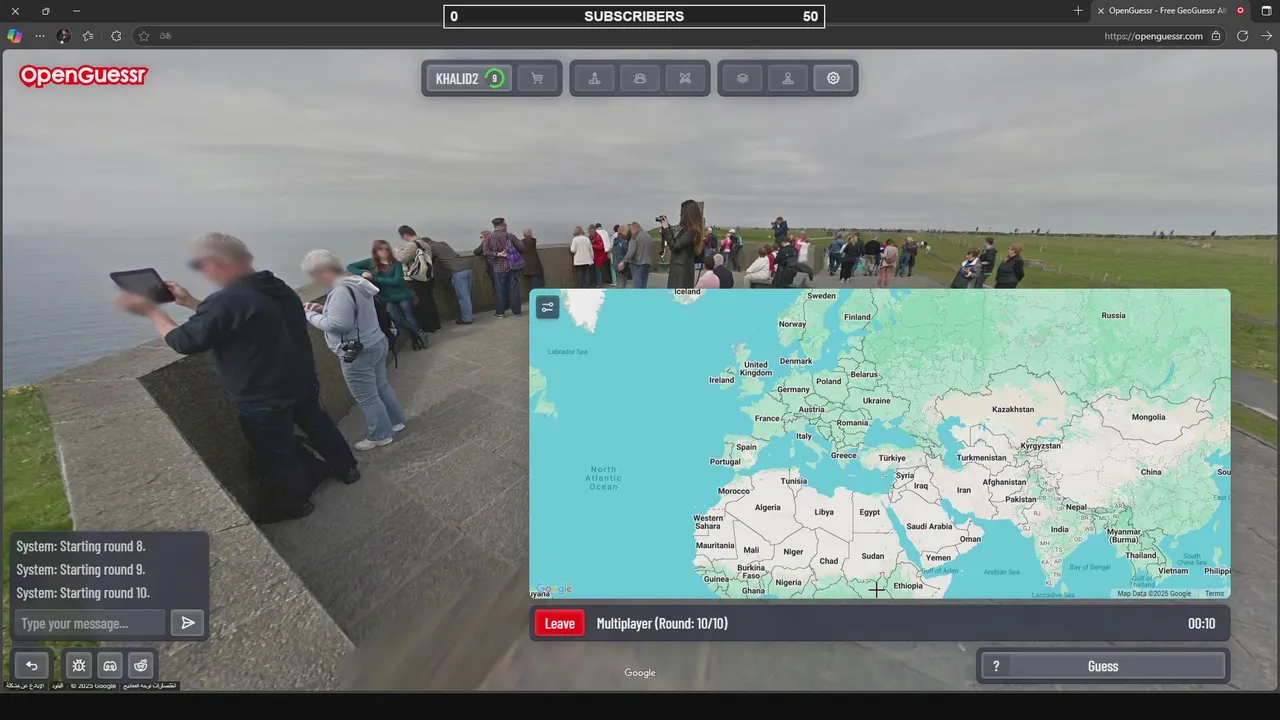Open the settings gear icon
The height and width of the screenshot is (720, 1280).
(833, 78)
